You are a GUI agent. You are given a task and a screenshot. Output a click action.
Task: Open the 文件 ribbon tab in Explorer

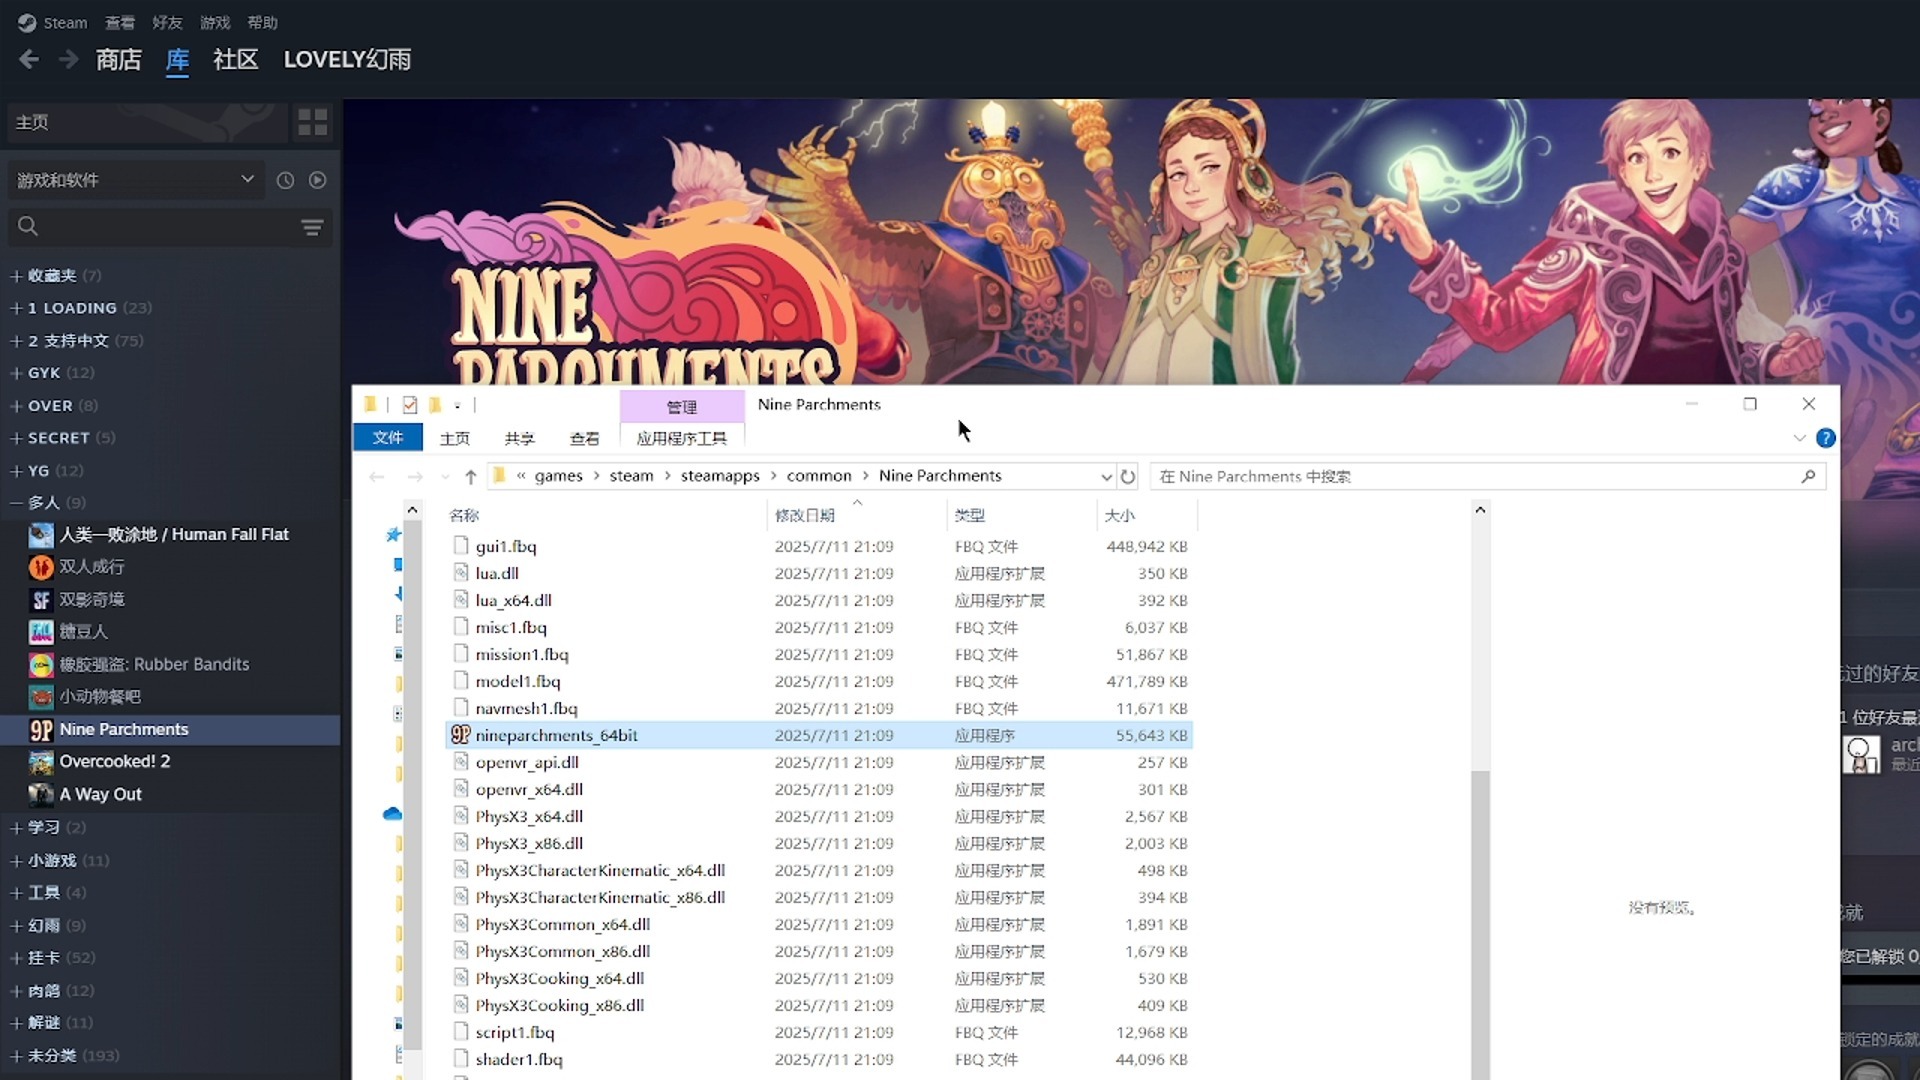coord(387,438)
